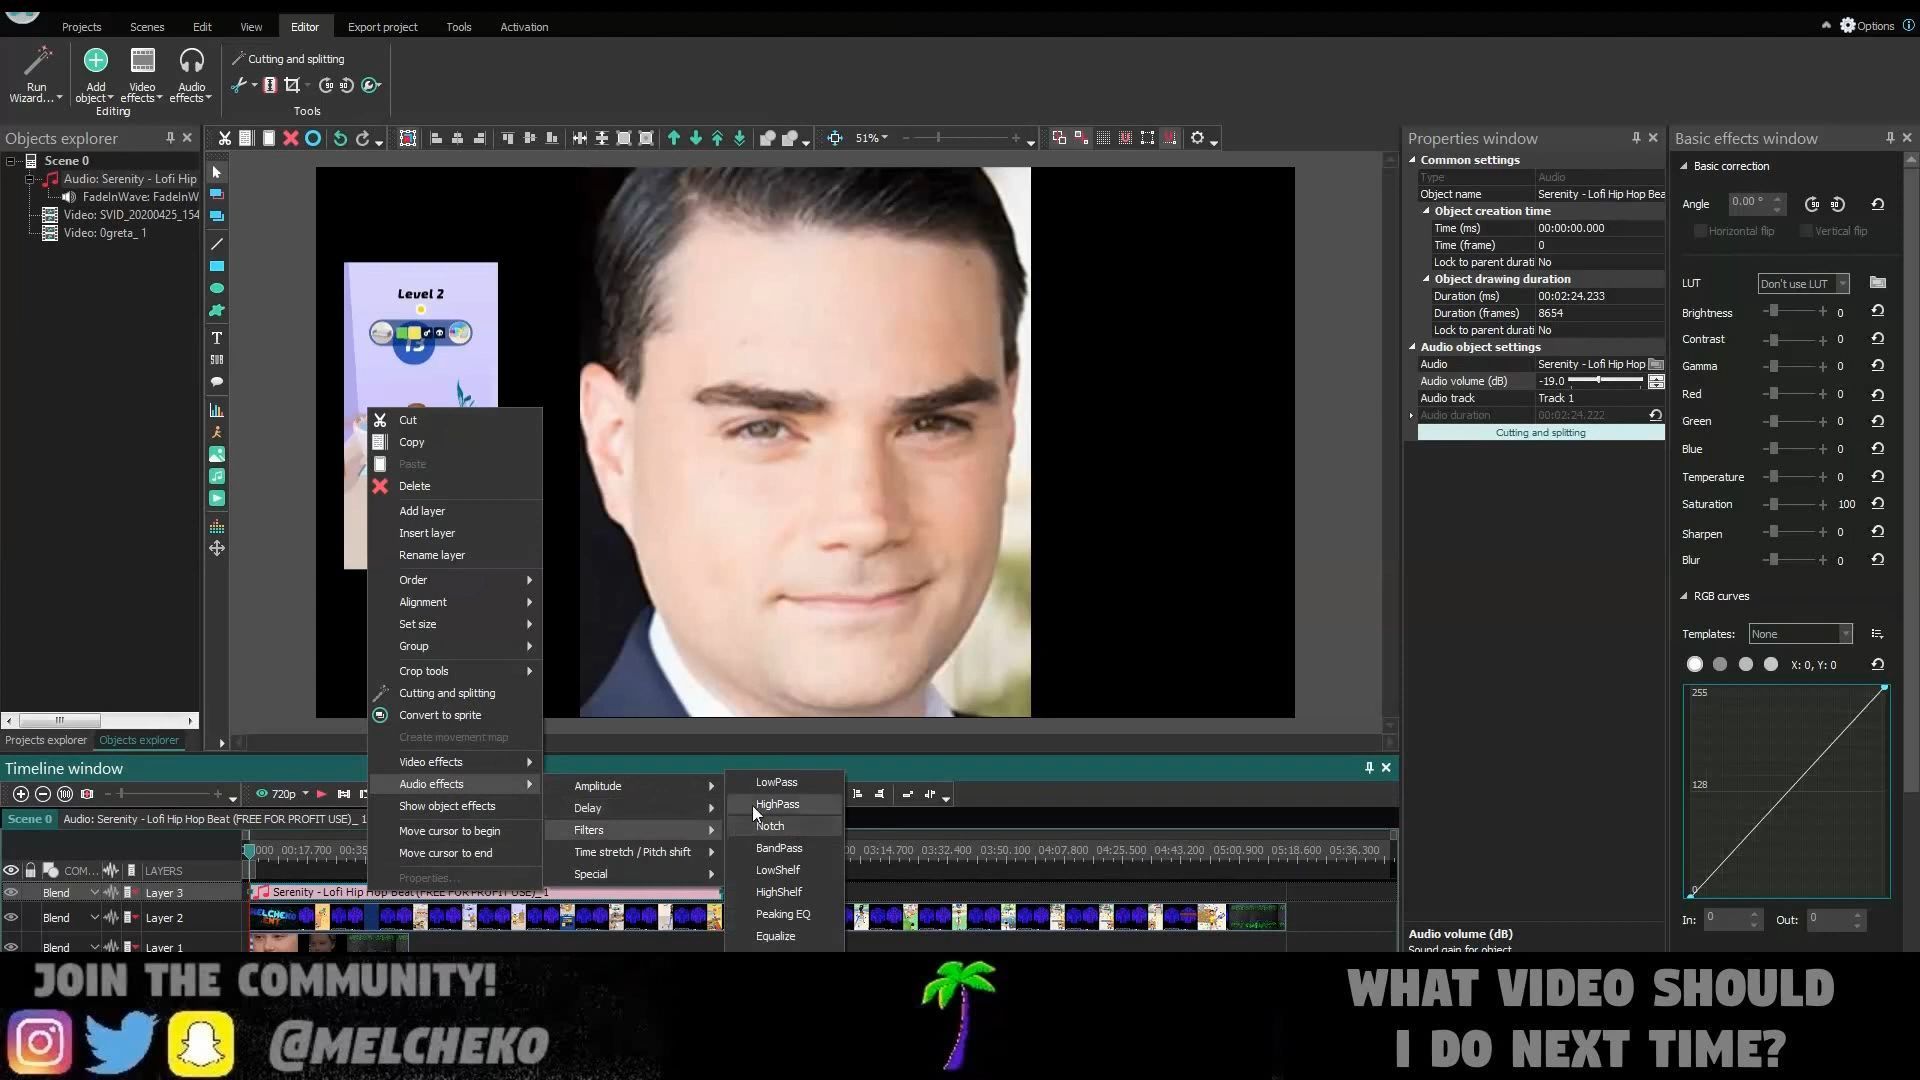Select the ellipse shape tool
Viewport: 1920px width, 1080px height.
coord(216,288)
